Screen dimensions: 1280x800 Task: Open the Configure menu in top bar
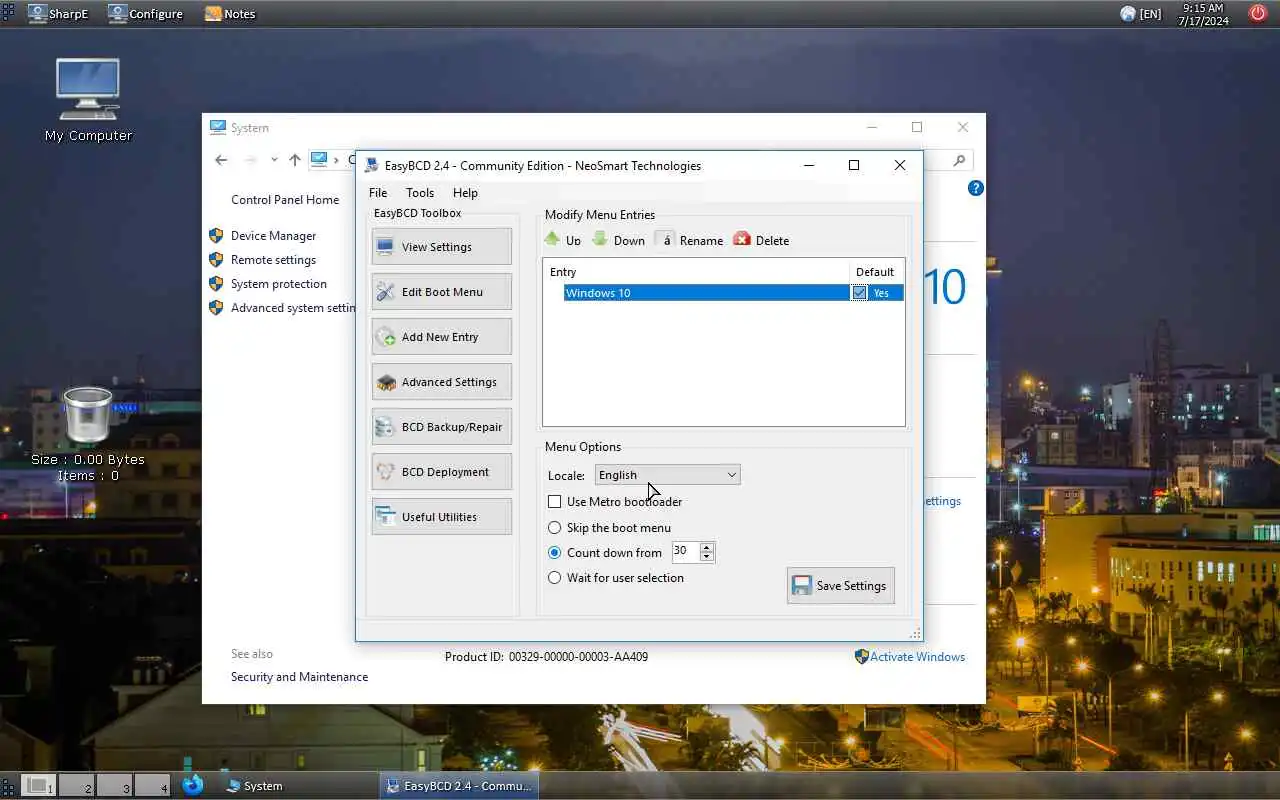pyautogui.click(x=146, y=14)
